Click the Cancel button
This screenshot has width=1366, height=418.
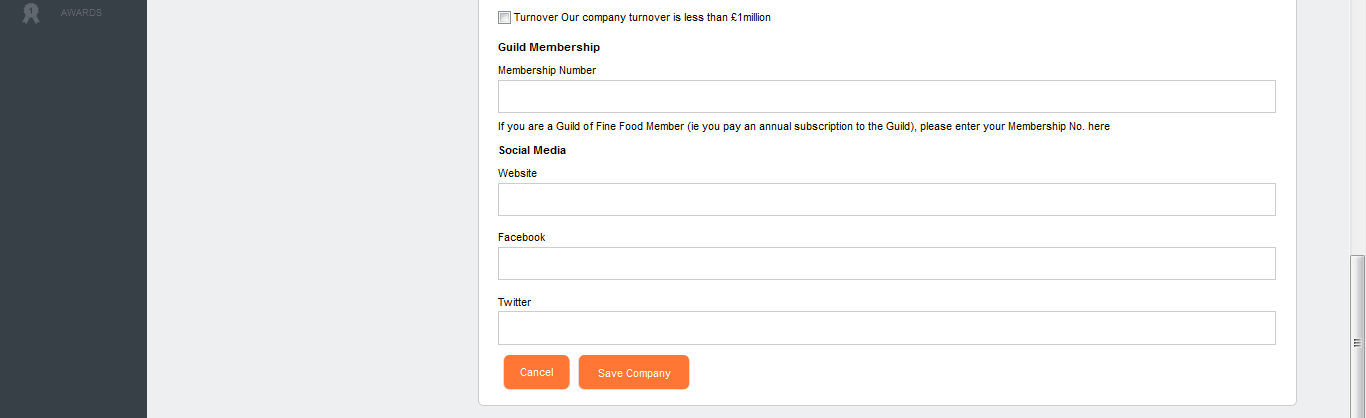(536, 372)
